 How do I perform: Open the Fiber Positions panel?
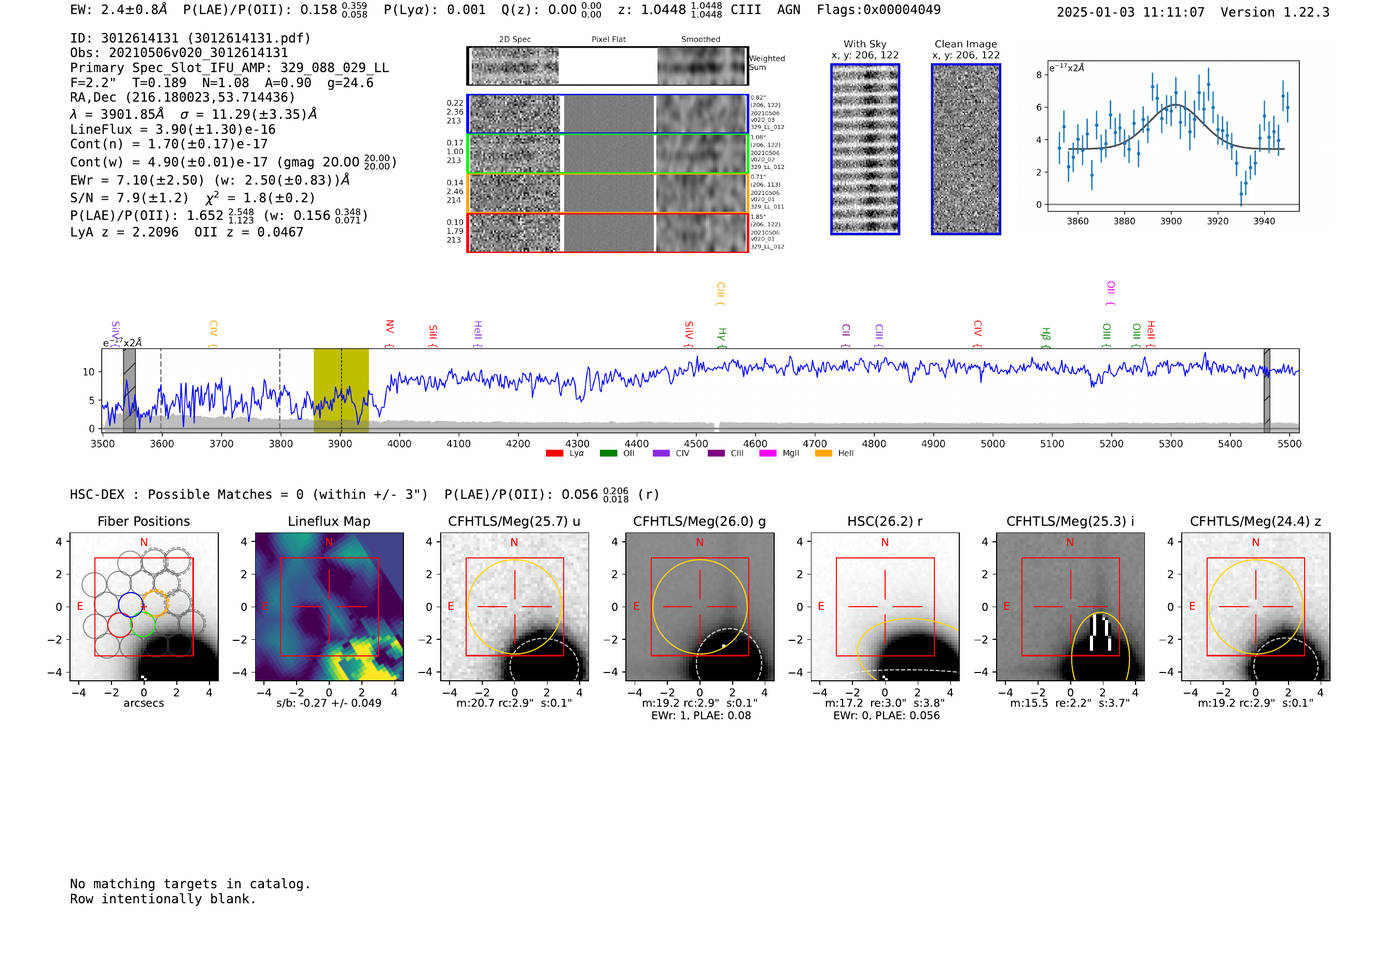point(143,607)
